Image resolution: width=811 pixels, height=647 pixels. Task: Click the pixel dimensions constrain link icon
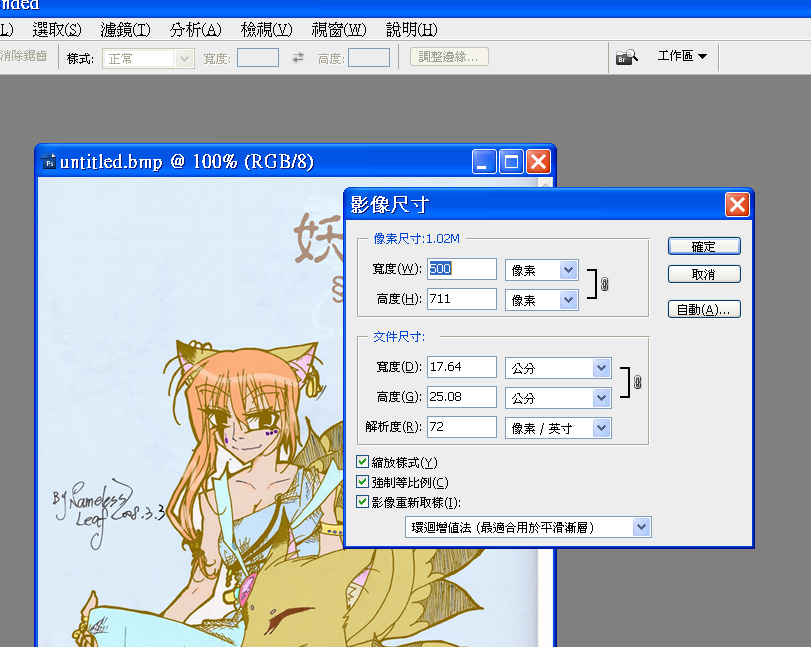[604, 284]
